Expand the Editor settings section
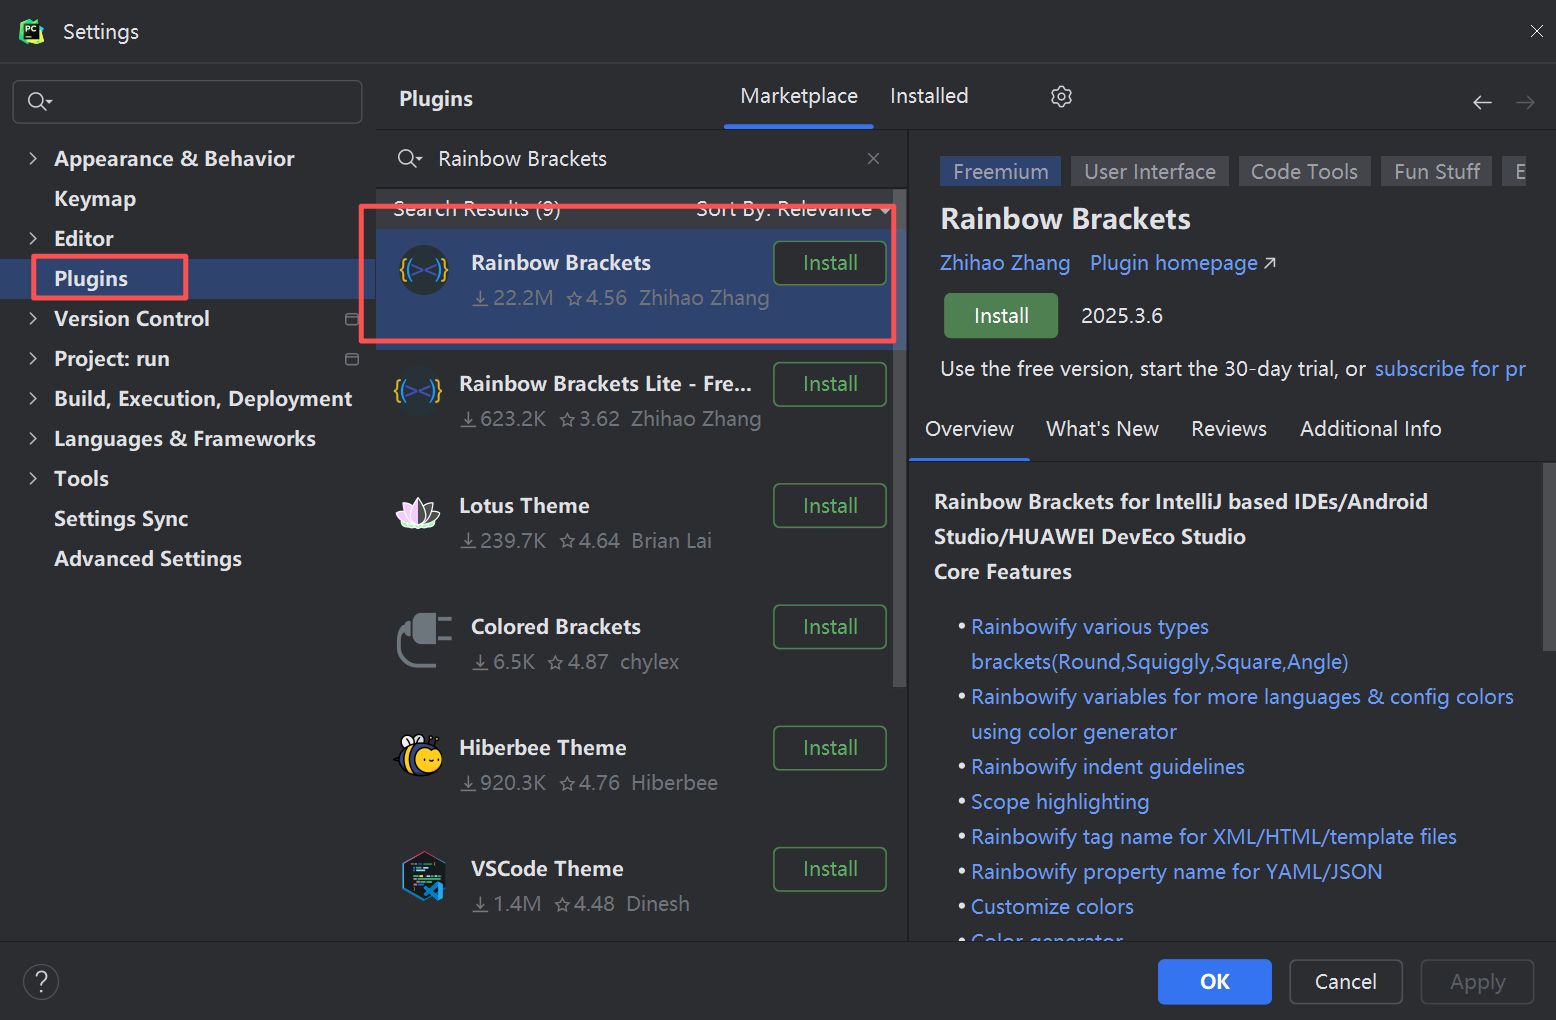The width and height of the screenshot is (1556, 1020). click(33, 238)
